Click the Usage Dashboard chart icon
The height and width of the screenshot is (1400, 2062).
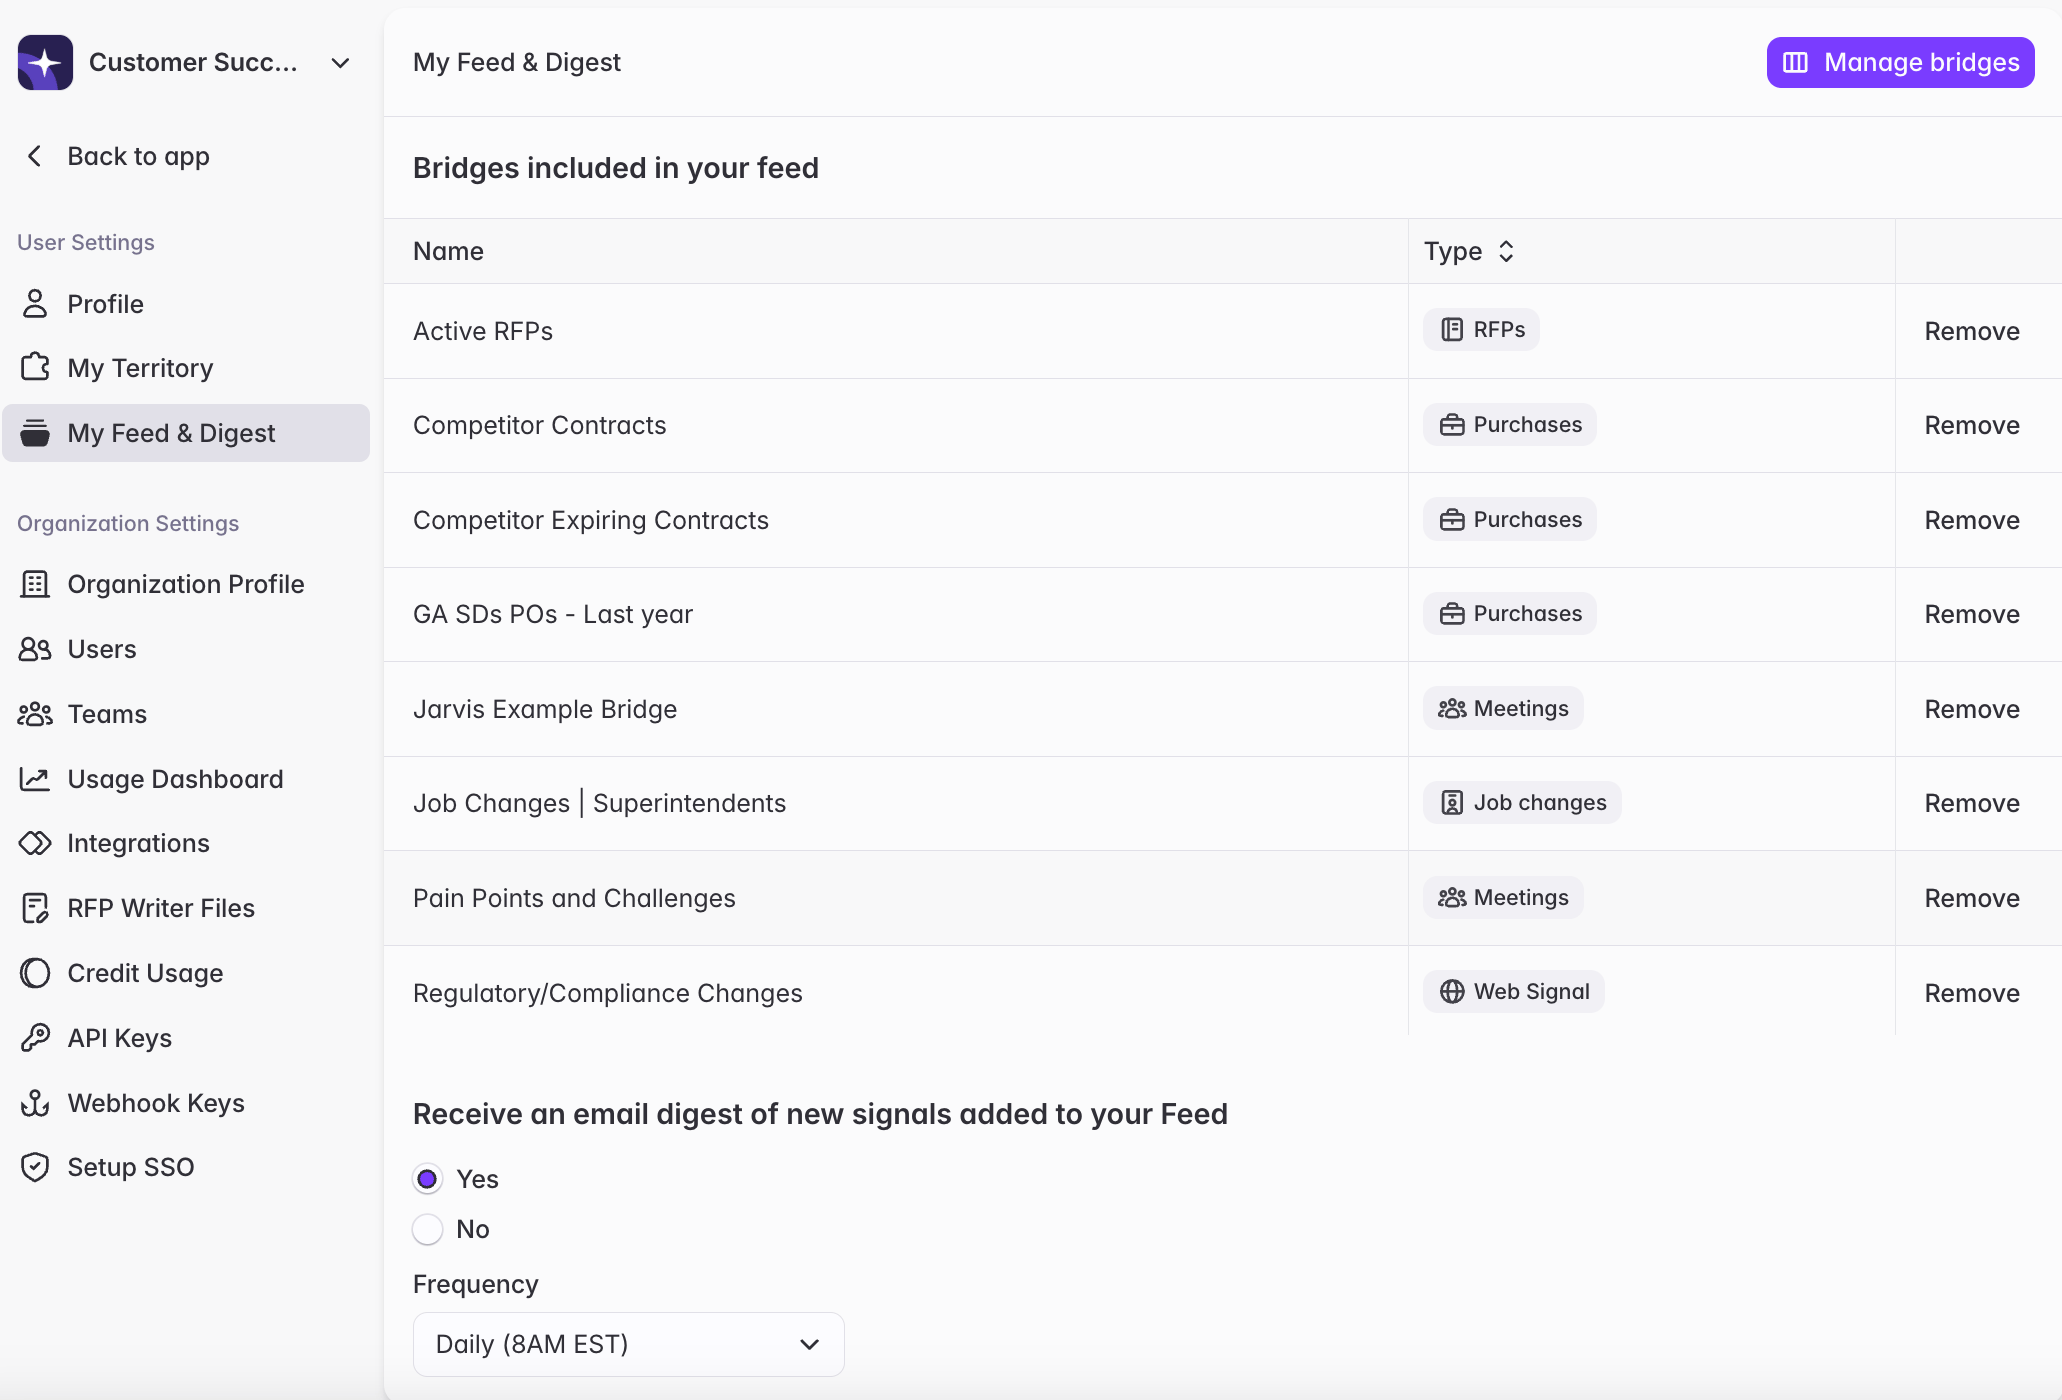pyautogui.click(x=35, y=779)
